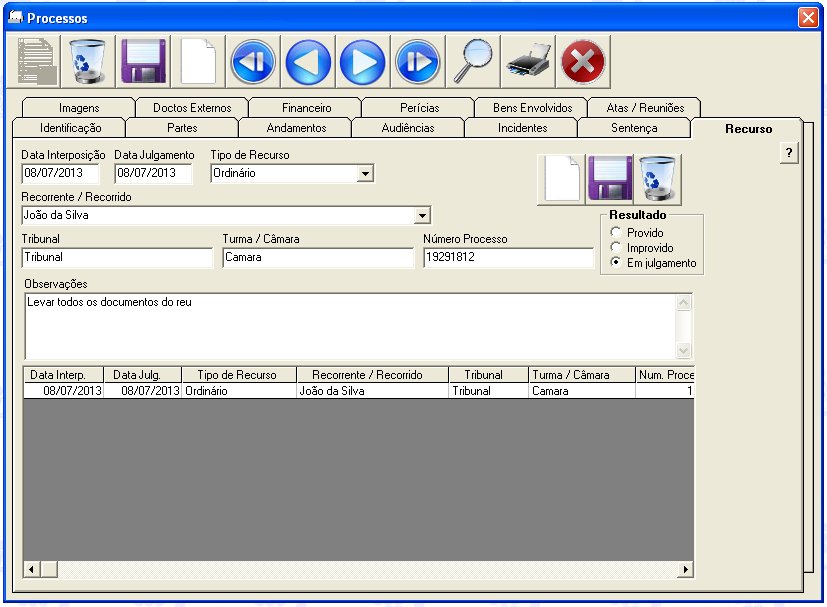Close the Processos window
Viewport: 827px width, 607px height.
808,17
